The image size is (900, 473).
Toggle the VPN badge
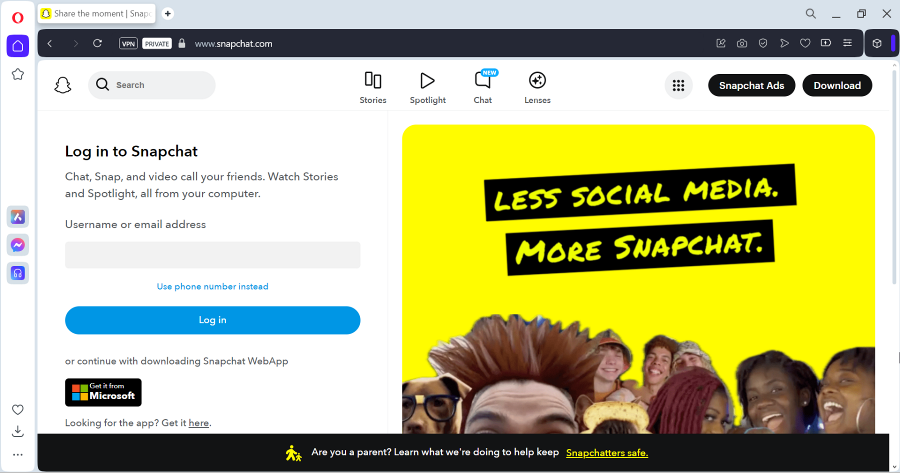129,44
